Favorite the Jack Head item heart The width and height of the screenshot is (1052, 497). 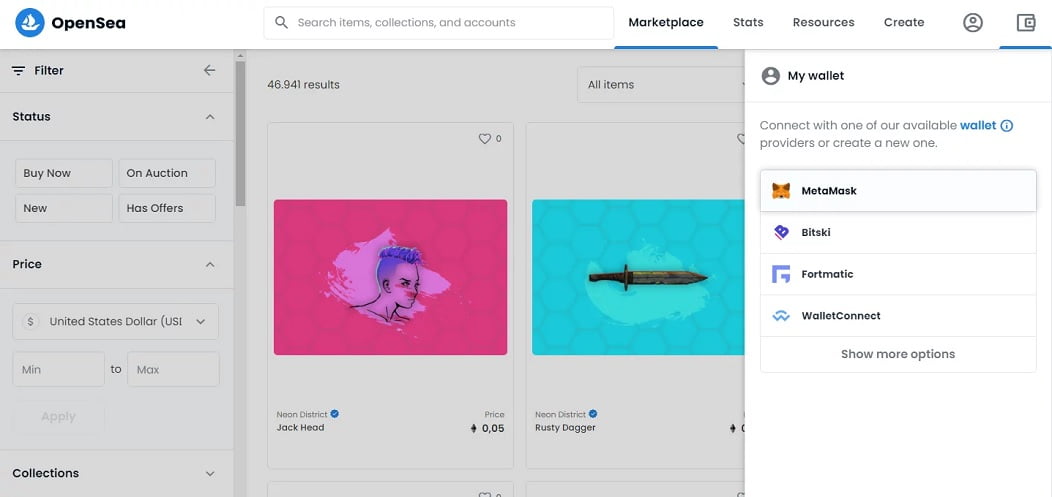click(x=484, y=139)
